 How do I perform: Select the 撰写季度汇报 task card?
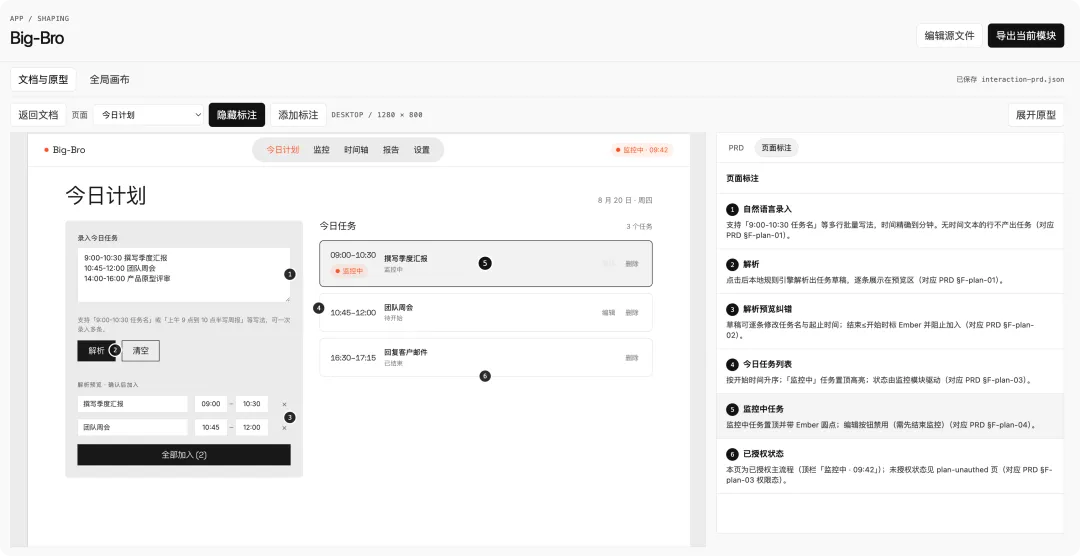(x=486, y=263)
